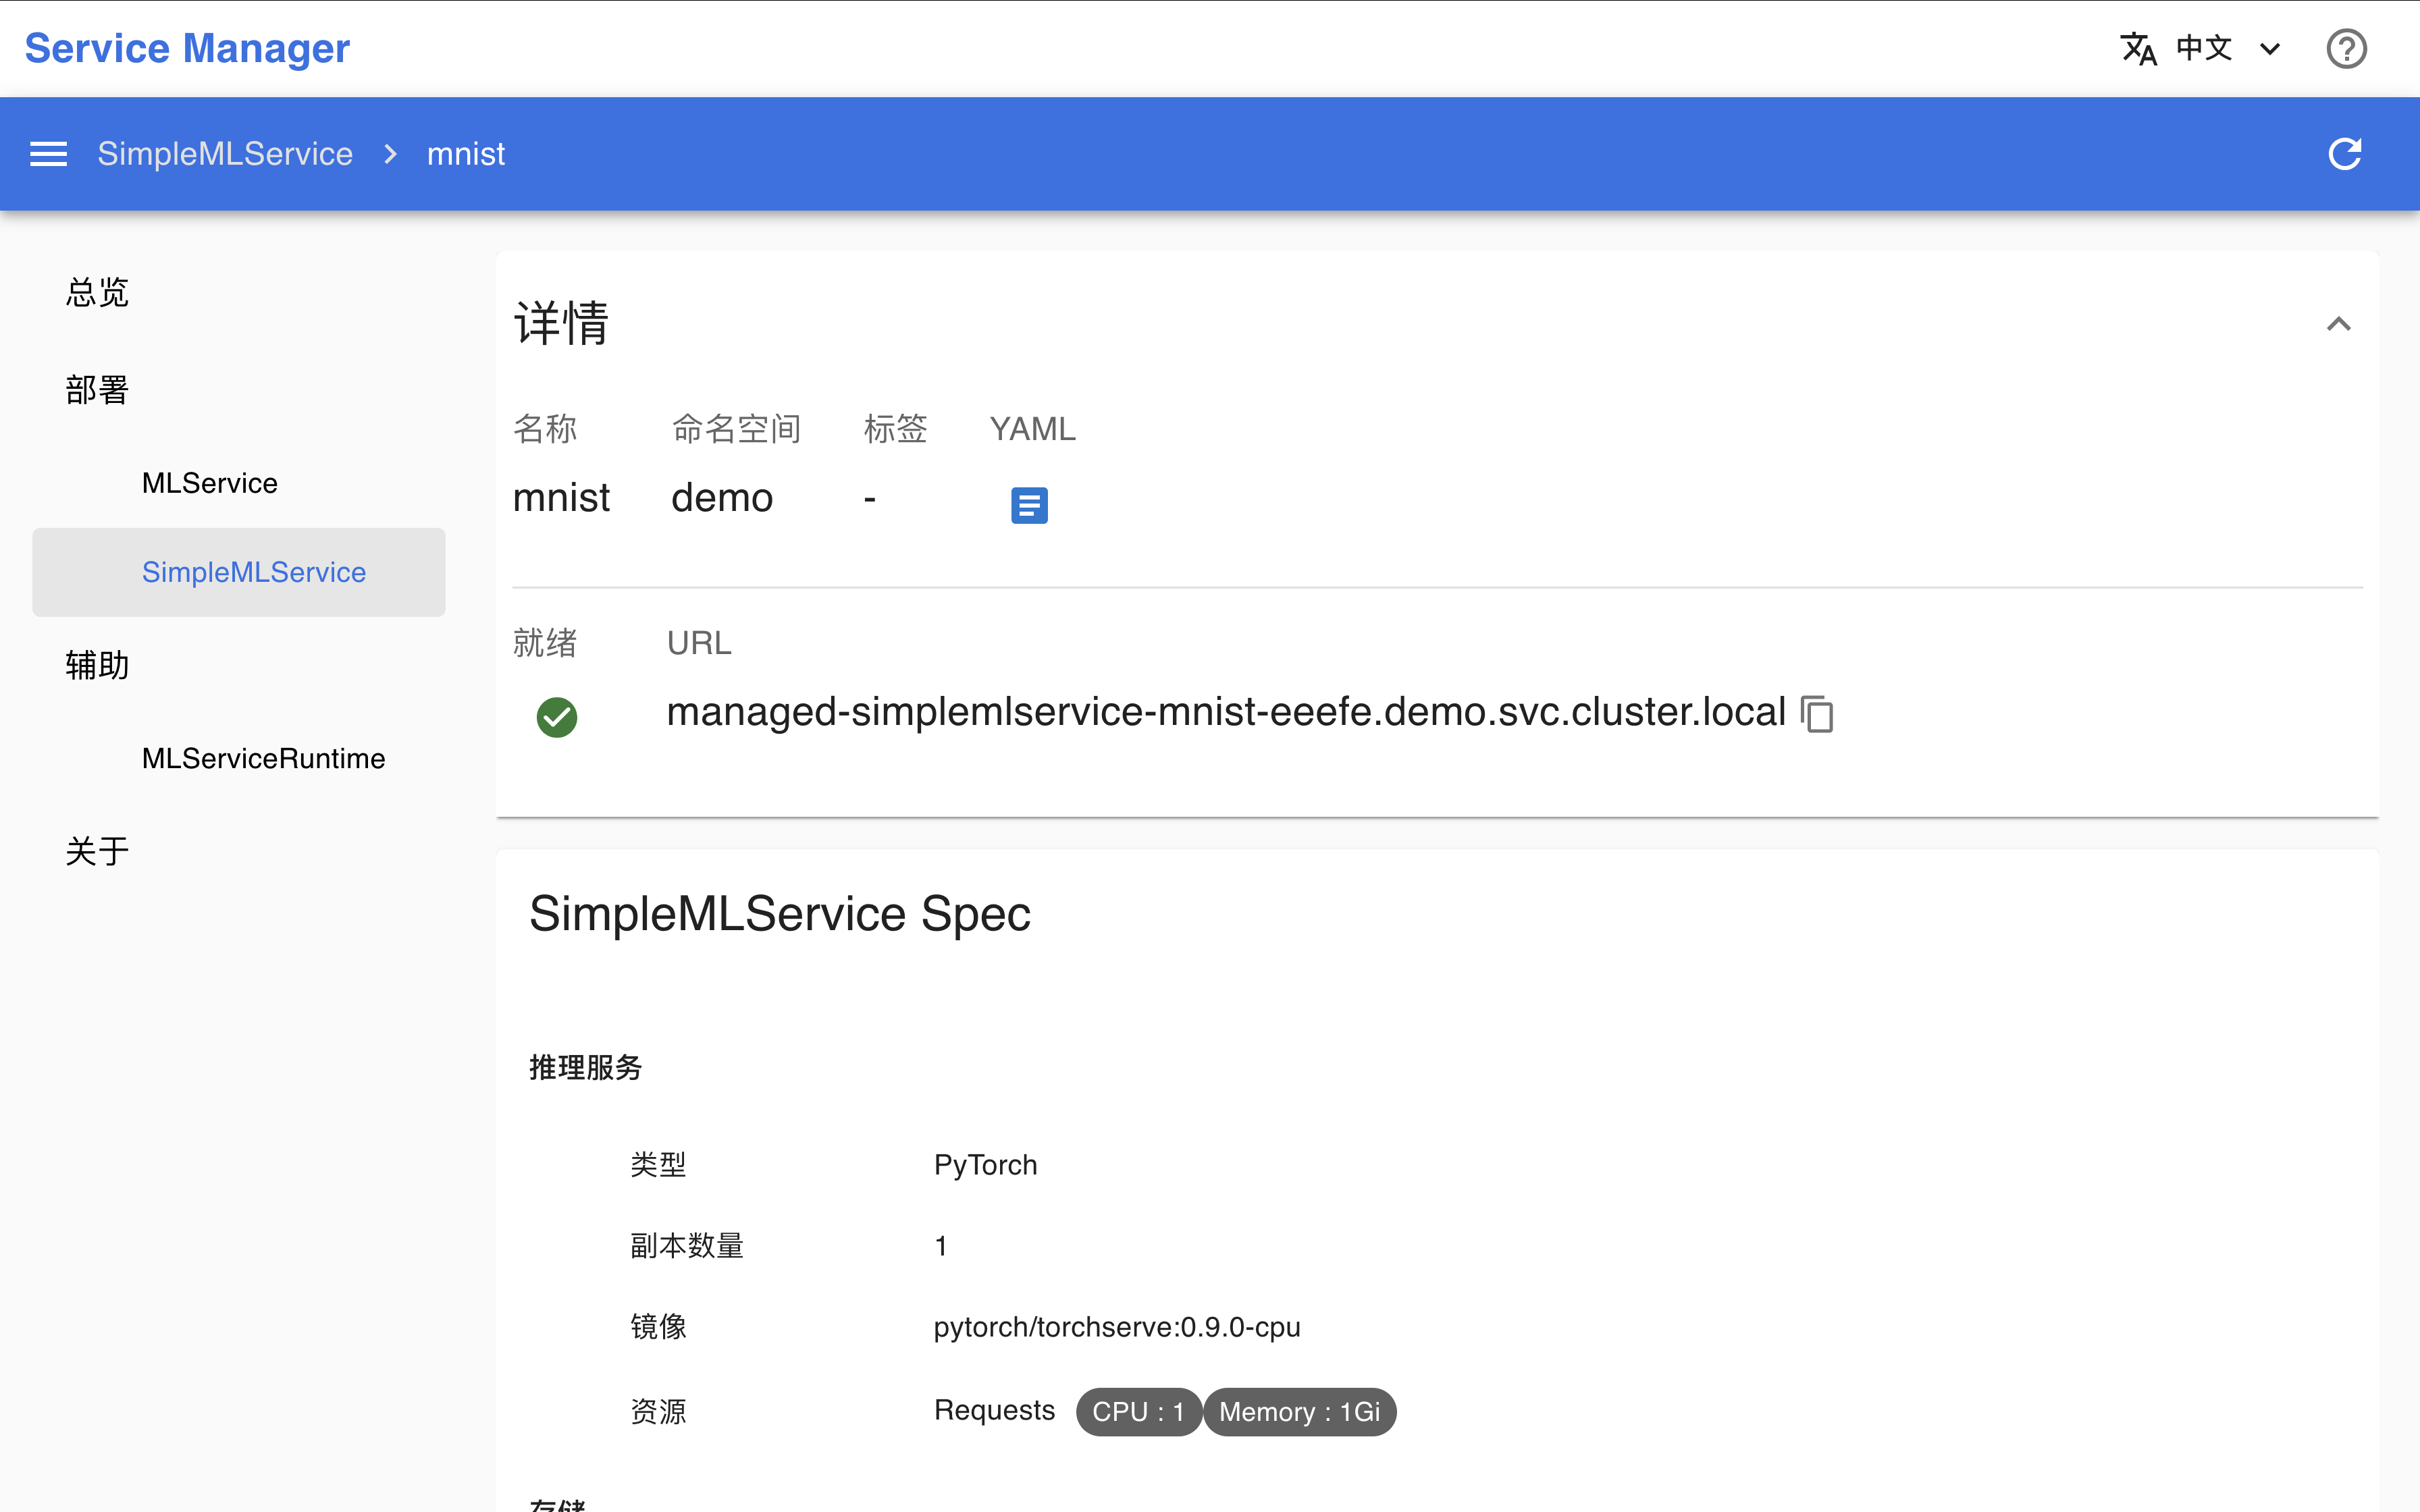Select 辅助 sidebar section
The image size is (2420, 1512).
[x=97, y=665]
